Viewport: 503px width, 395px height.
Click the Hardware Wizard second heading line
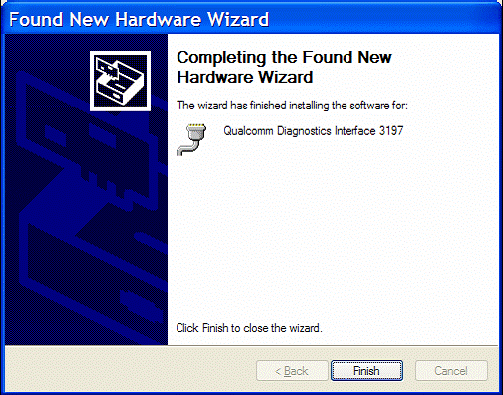245,77
